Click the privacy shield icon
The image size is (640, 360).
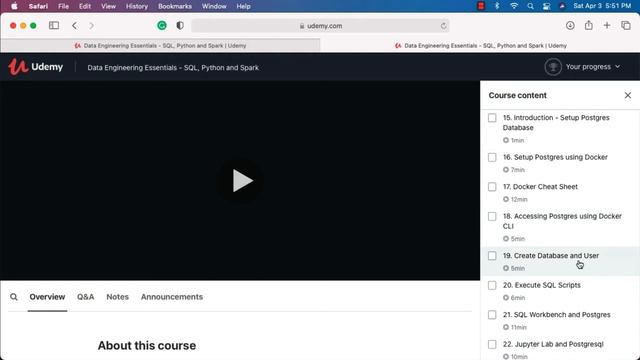click(180, 25)
